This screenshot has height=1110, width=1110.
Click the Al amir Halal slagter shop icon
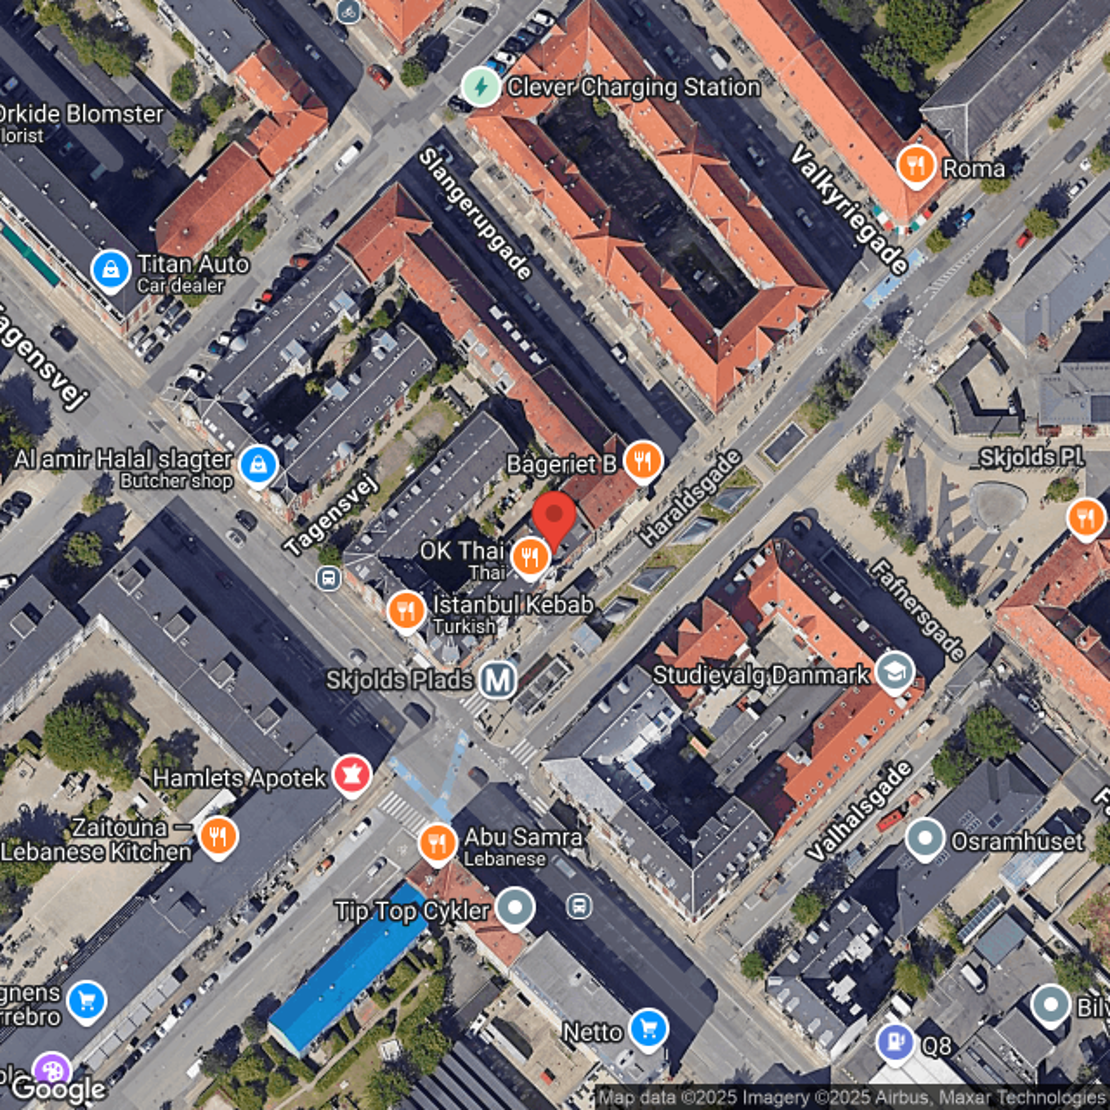point(259,465)
